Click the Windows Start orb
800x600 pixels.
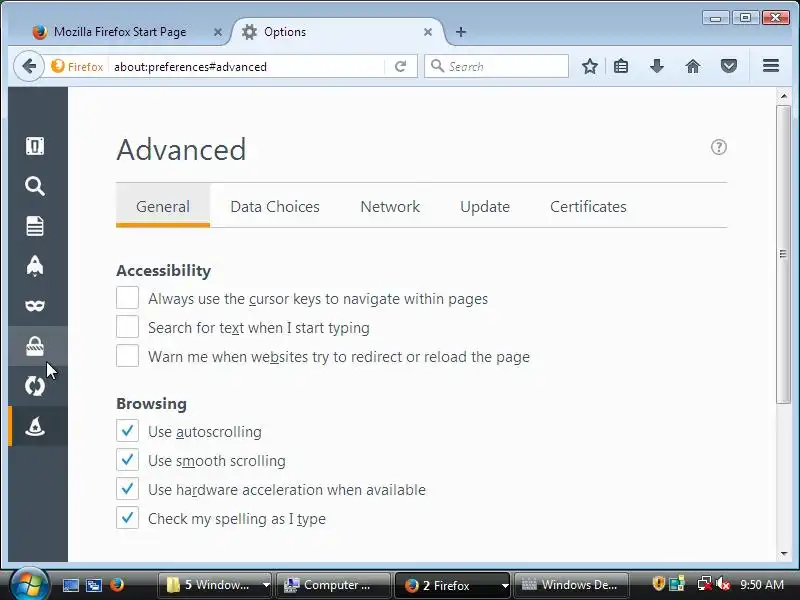pos(29,584)
